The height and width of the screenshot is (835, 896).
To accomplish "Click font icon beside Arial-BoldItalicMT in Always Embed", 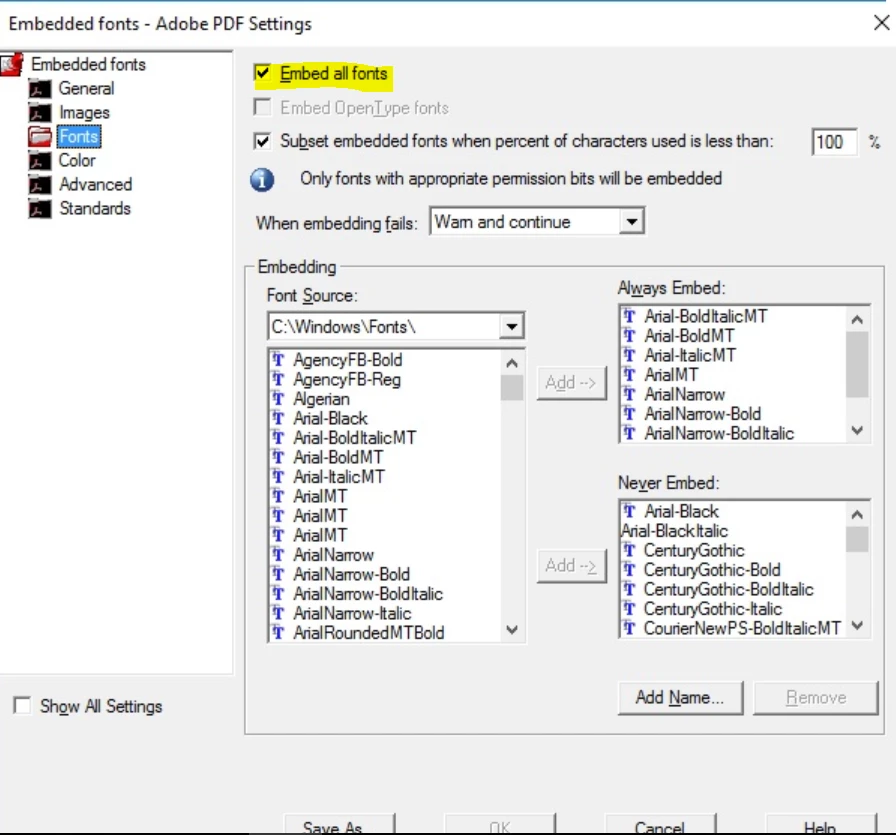I will click(629, 316).
